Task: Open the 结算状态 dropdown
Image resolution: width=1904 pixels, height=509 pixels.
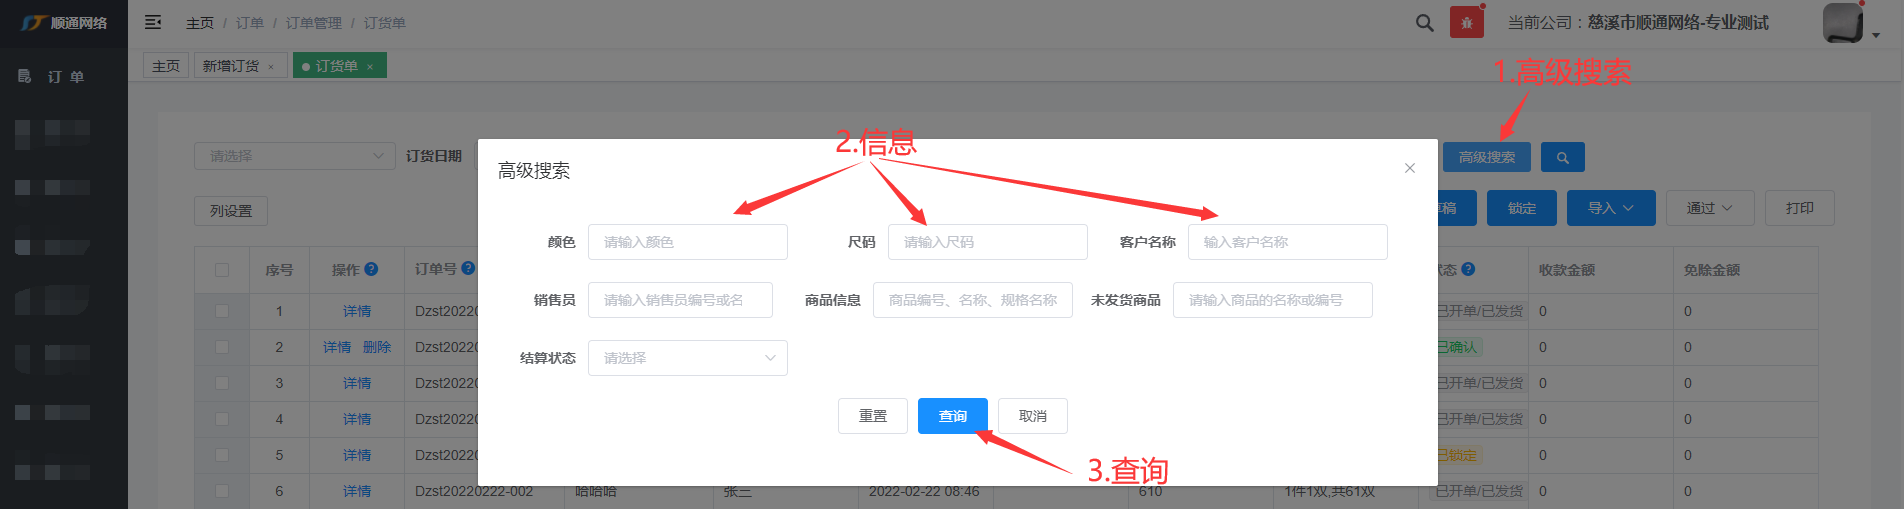Action: 687,358
